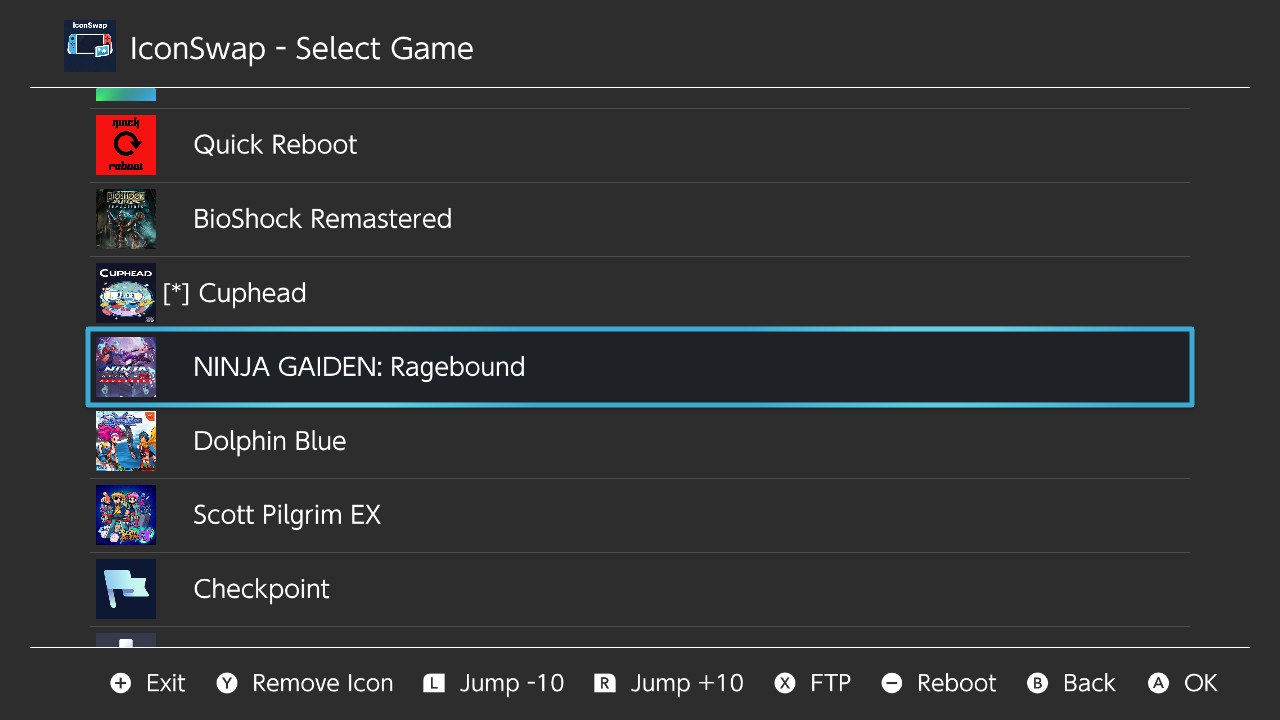Select the Quick Reboot list entry
Viewport: 1280px width, 720px height.
pos(640,145)
